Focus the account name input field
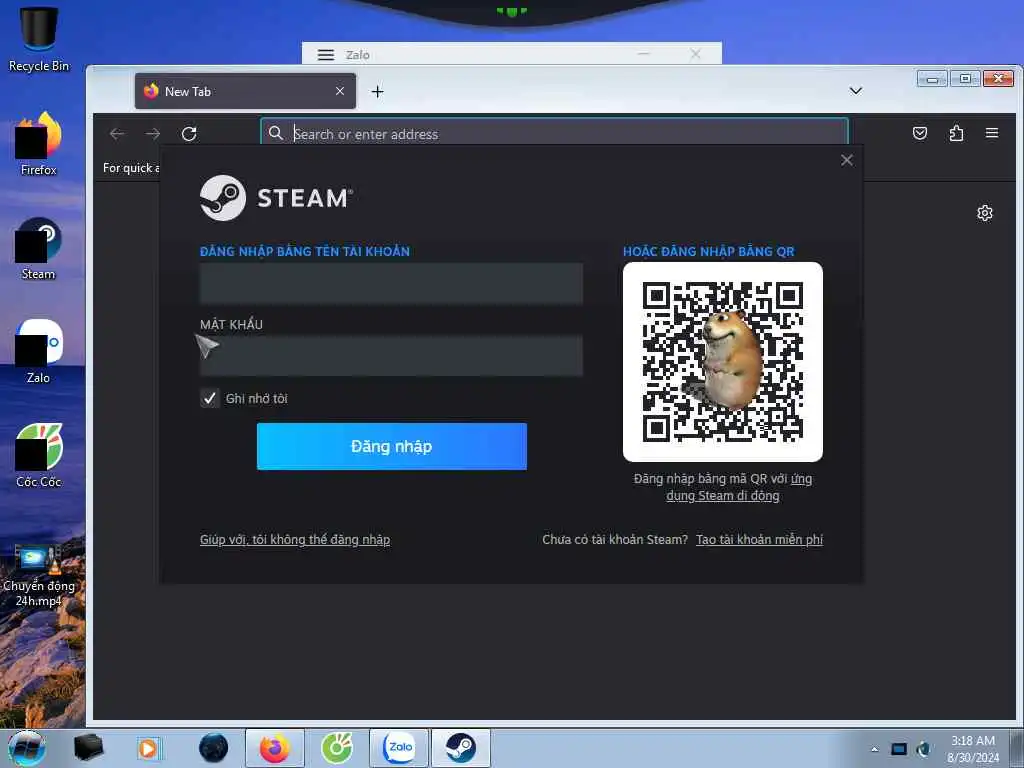This screenshot has height=768, width=1024. click(x=391, y=283)
